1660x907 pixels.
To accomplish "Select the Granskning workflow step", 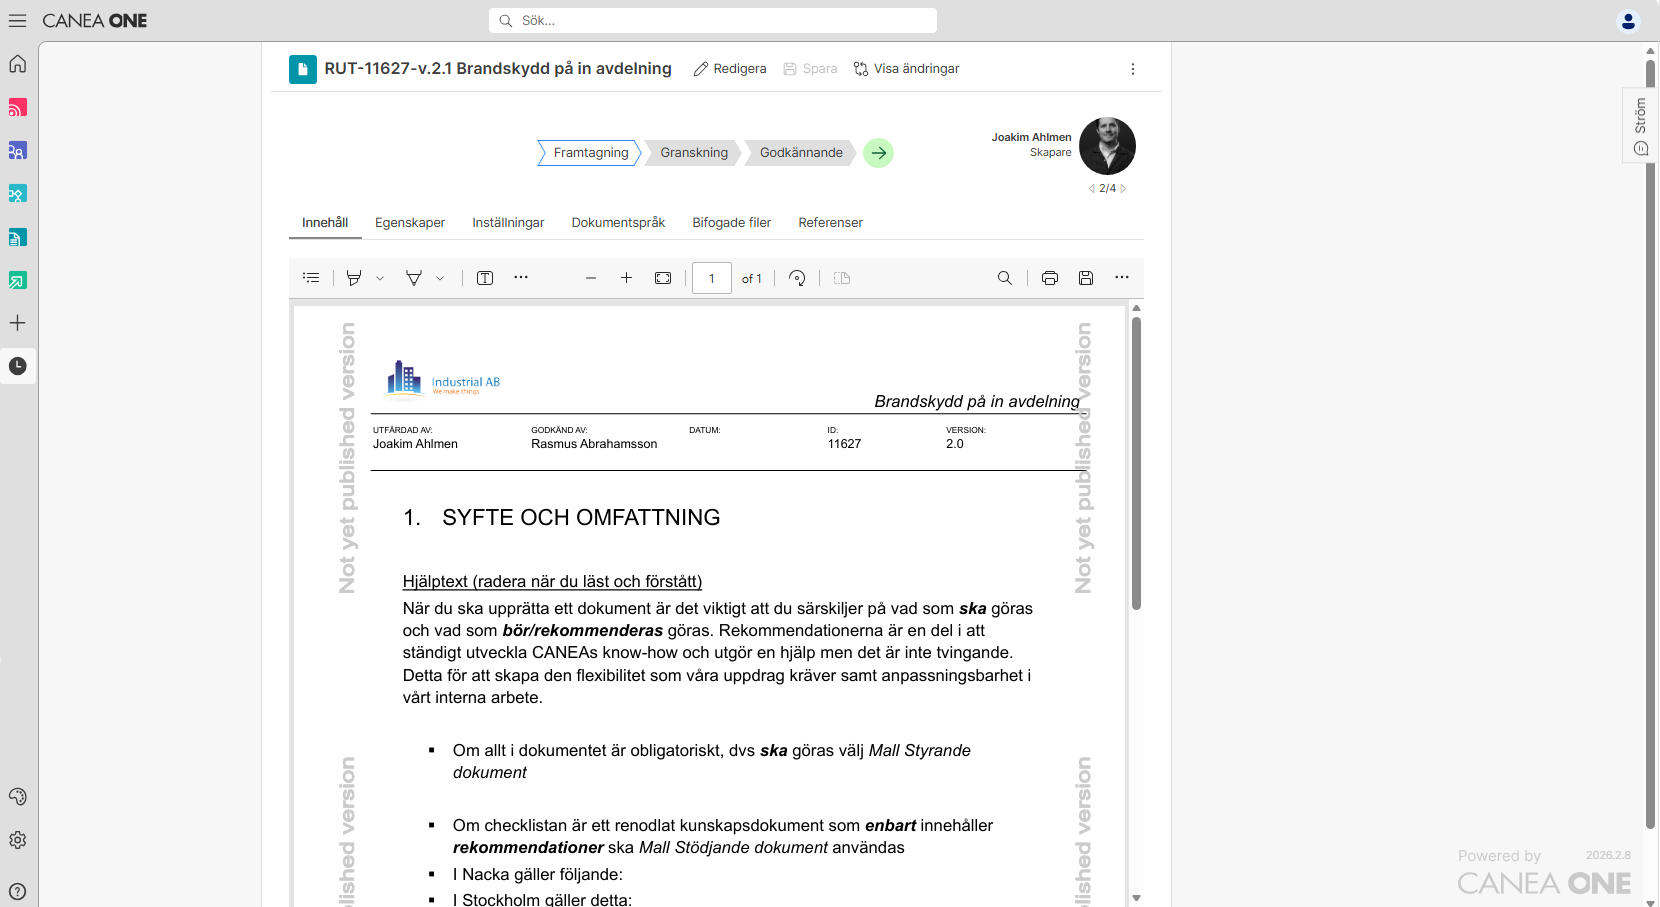I will click(694, 153).
